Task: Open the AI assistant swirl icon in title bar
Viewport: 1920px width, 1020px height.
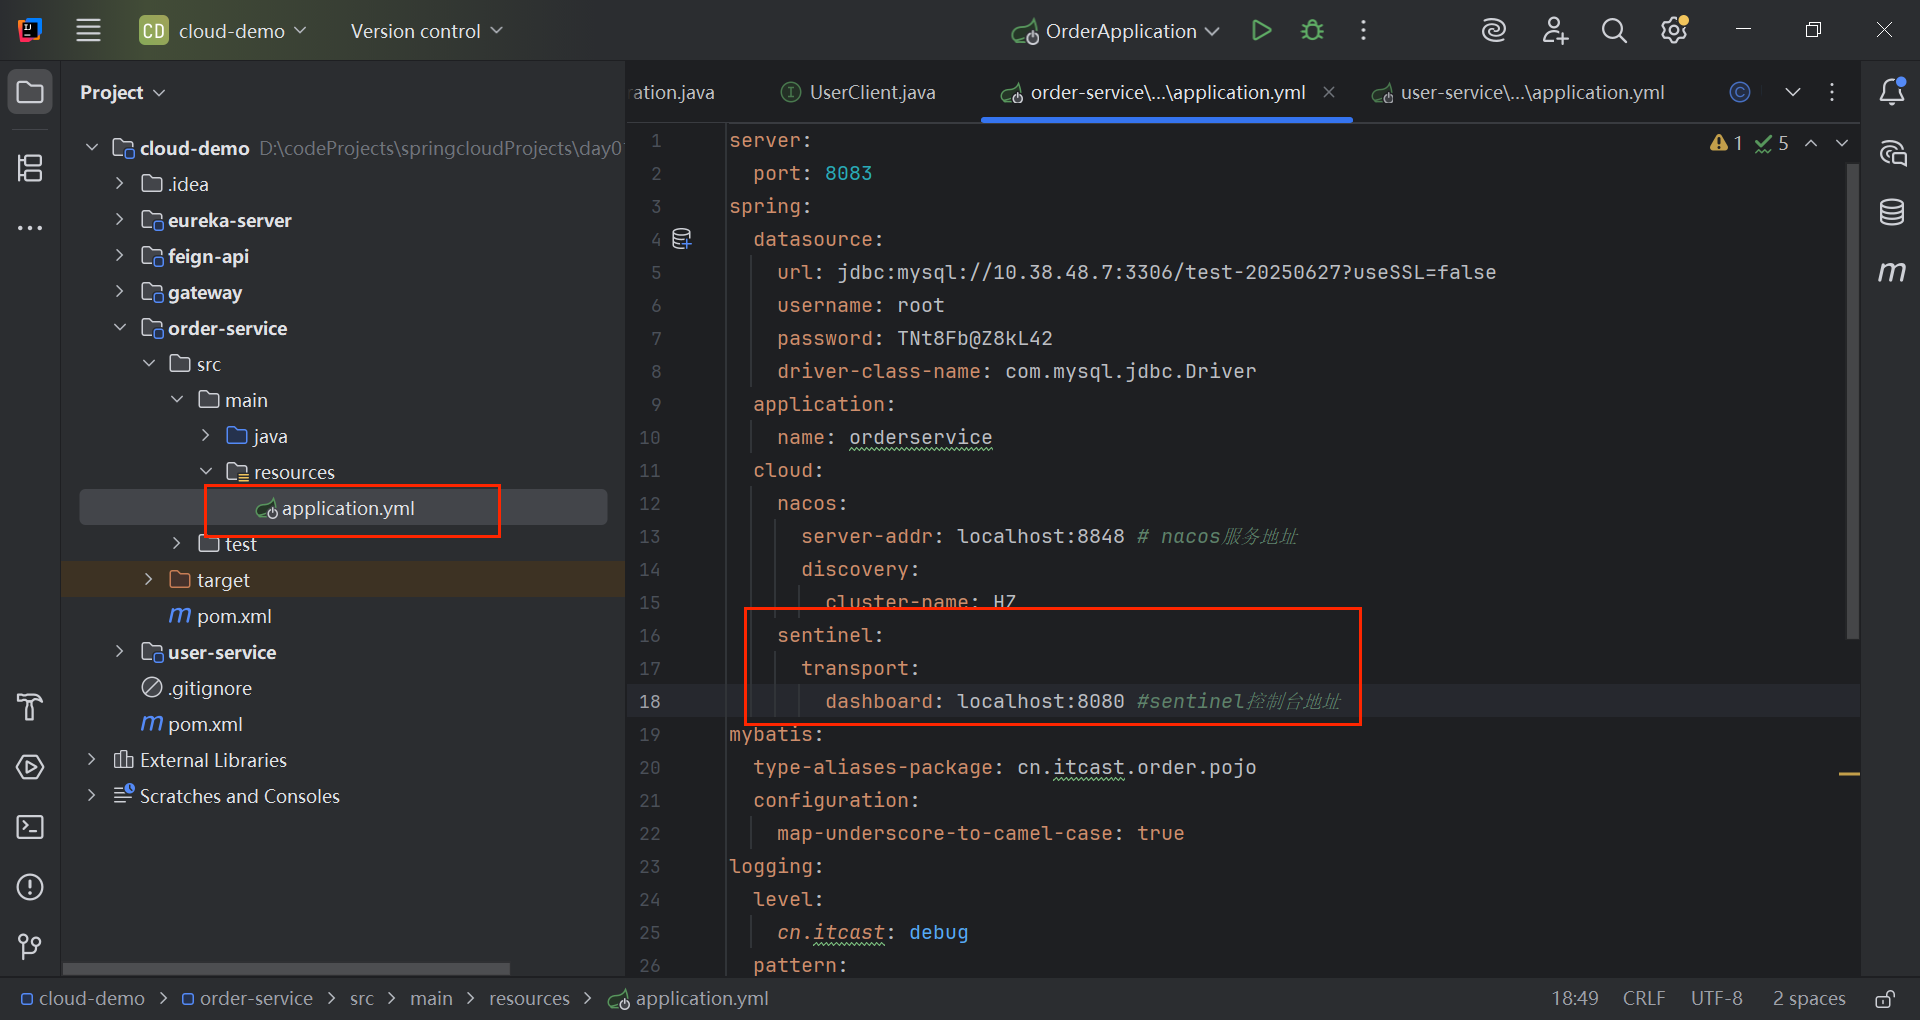Action: click(1493, 30)
